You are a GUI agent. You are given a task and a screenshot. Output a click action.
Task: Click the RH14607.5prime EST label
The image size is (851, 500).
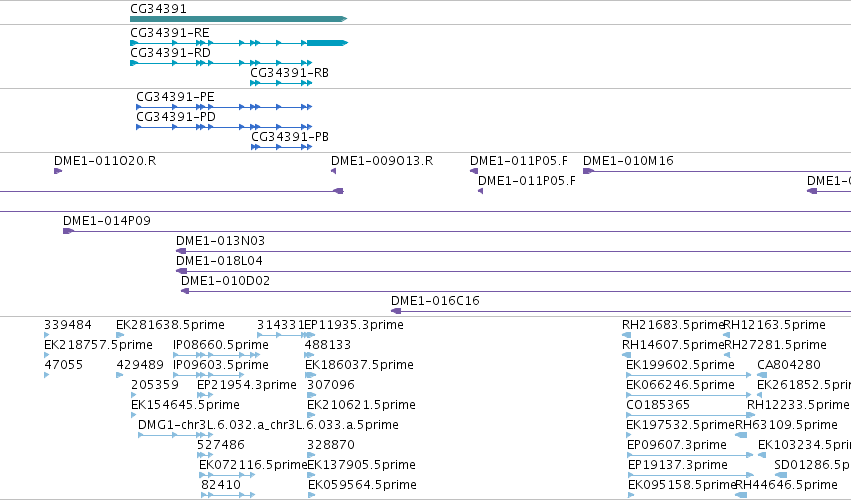[x=674, y=345]
